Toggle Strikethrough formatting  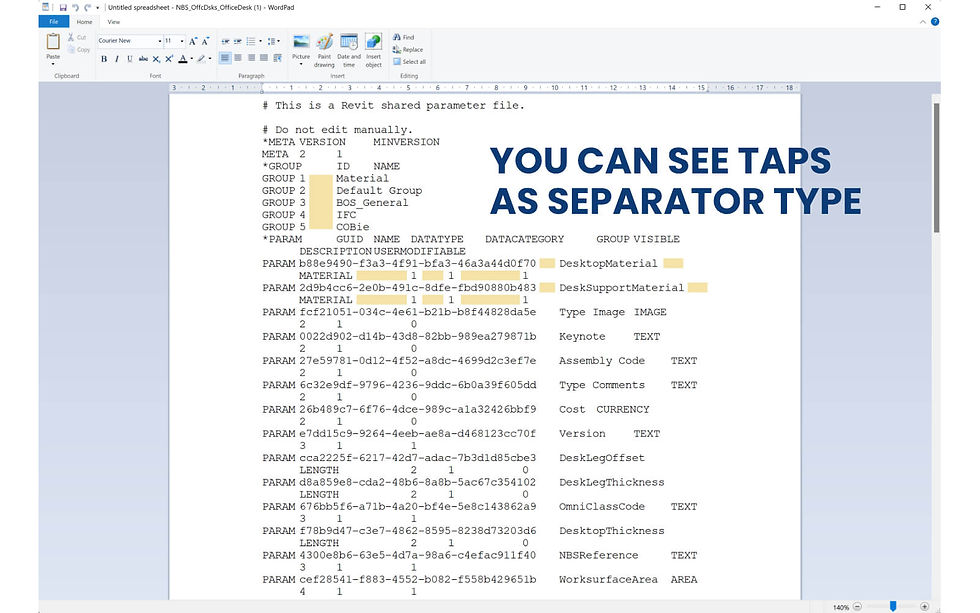coord(143,59)
